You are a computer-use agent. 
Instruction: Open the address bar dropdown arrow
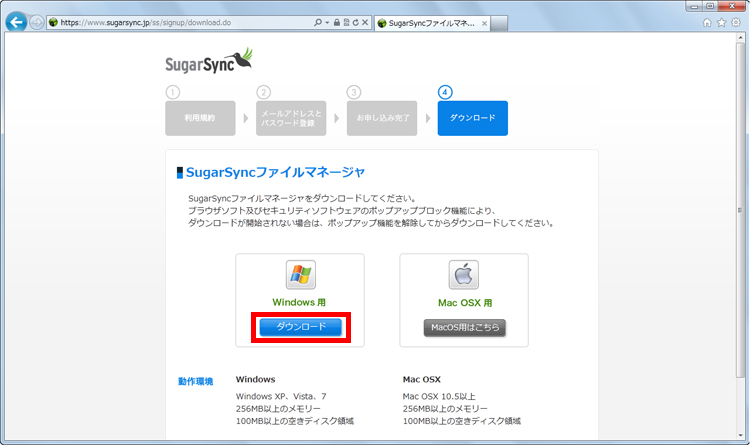click(x=327, y=22)
